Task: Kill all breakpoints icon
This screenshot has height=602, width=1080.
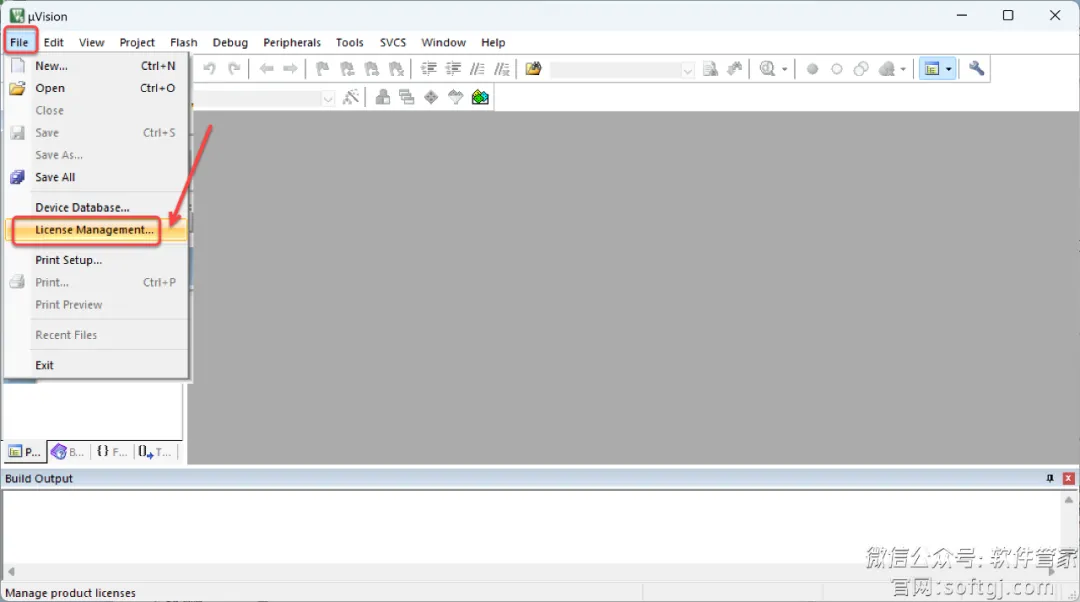Action: click(x=887, y=69)
